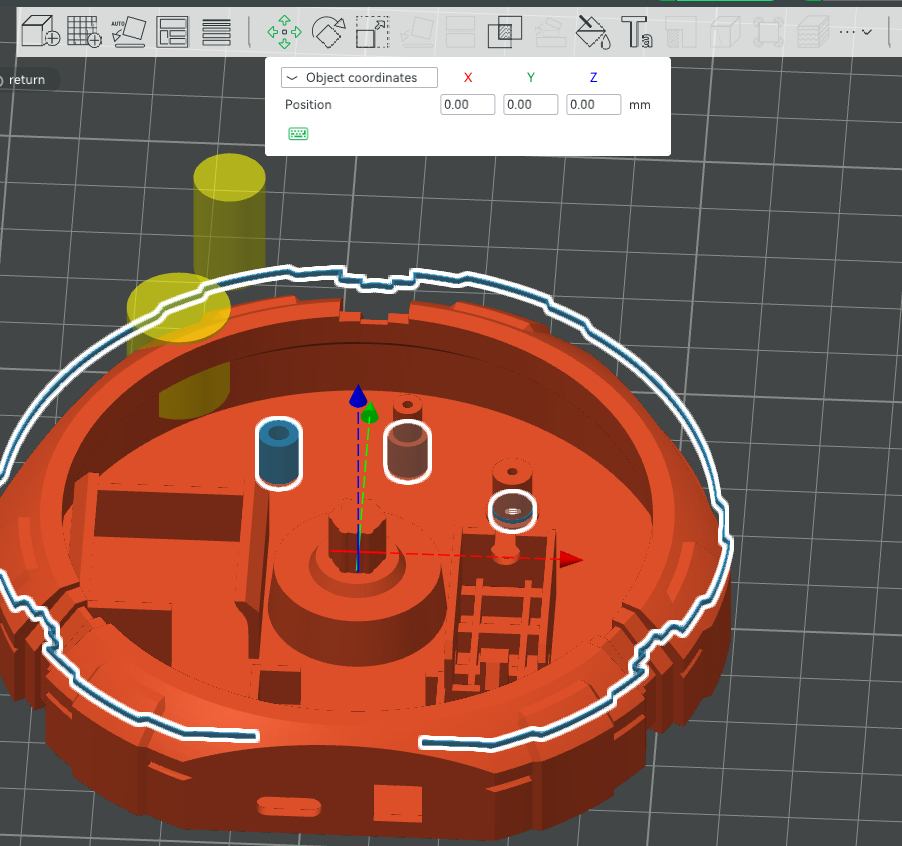Run Auto orient from the toolbar
The height and width of the screenshot is (846, 902).
(128, 31)
